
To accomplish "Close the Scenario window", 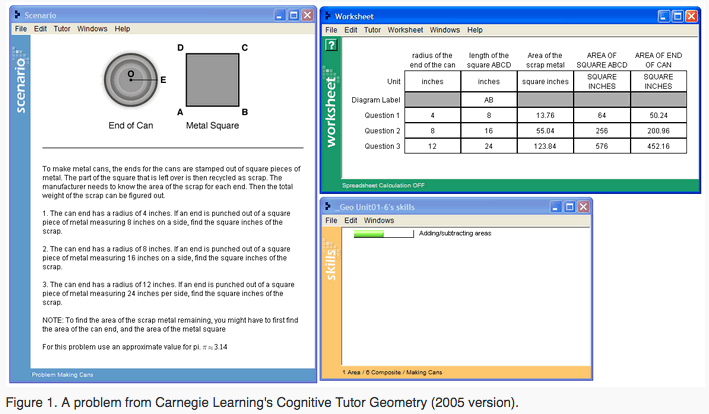I will 307,15.
